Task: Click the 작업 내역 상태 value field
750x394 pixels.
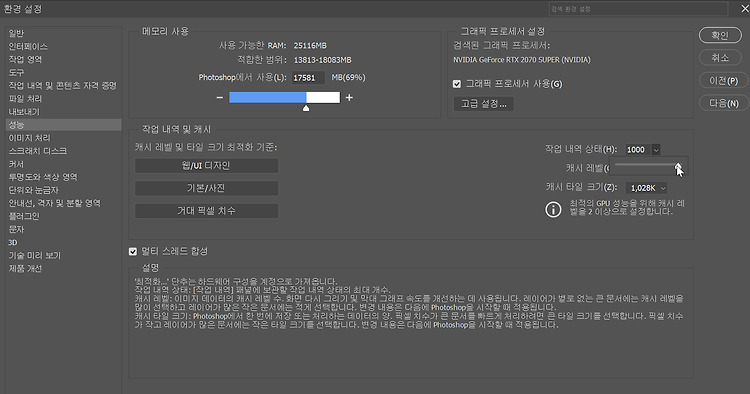Action: point(638,150)
